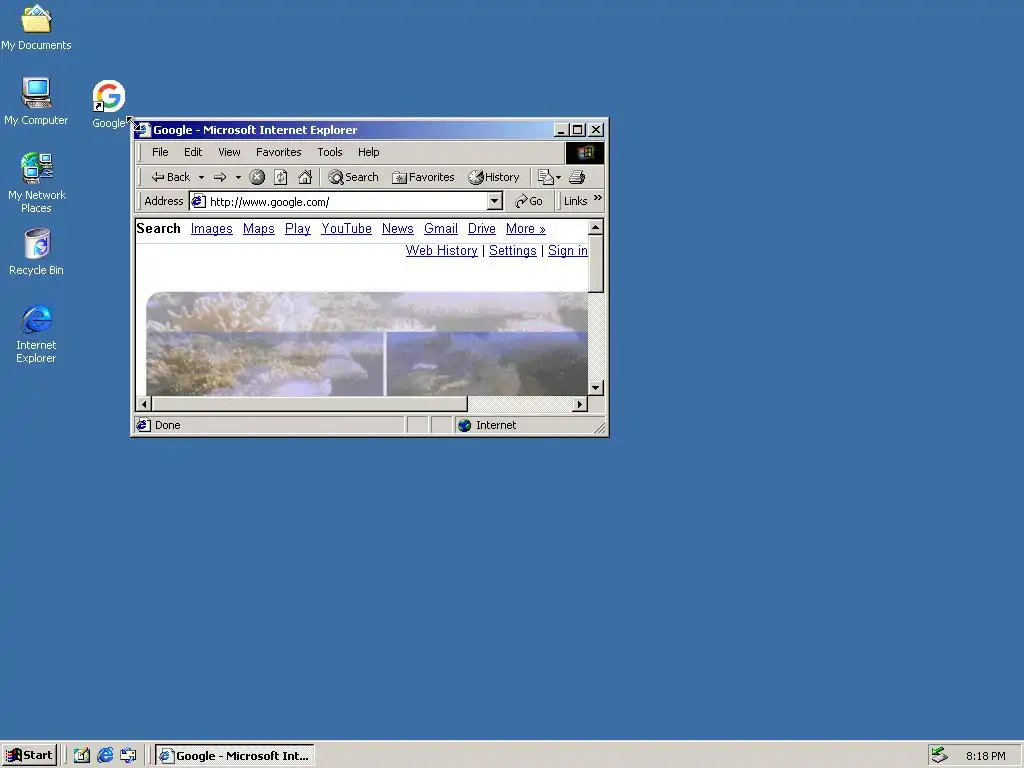Launch Internet Explorer from quick launch
1024x768 pixels.
click(x=105, y=756)
